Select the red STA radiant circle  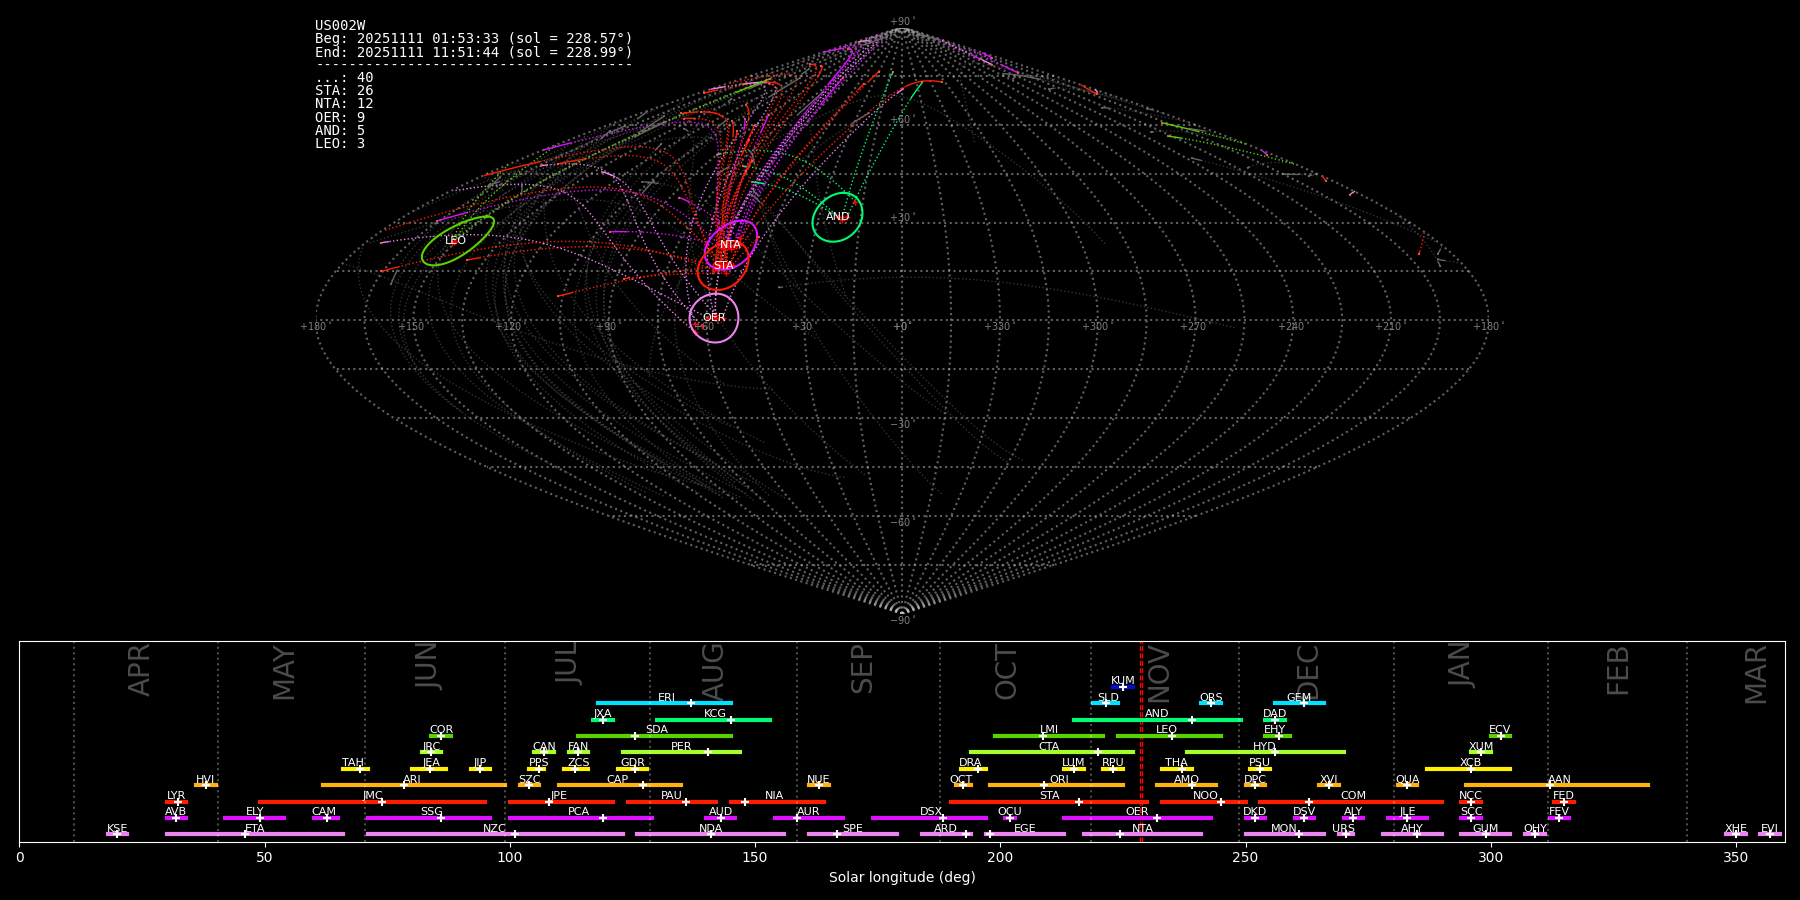[723, 266]
